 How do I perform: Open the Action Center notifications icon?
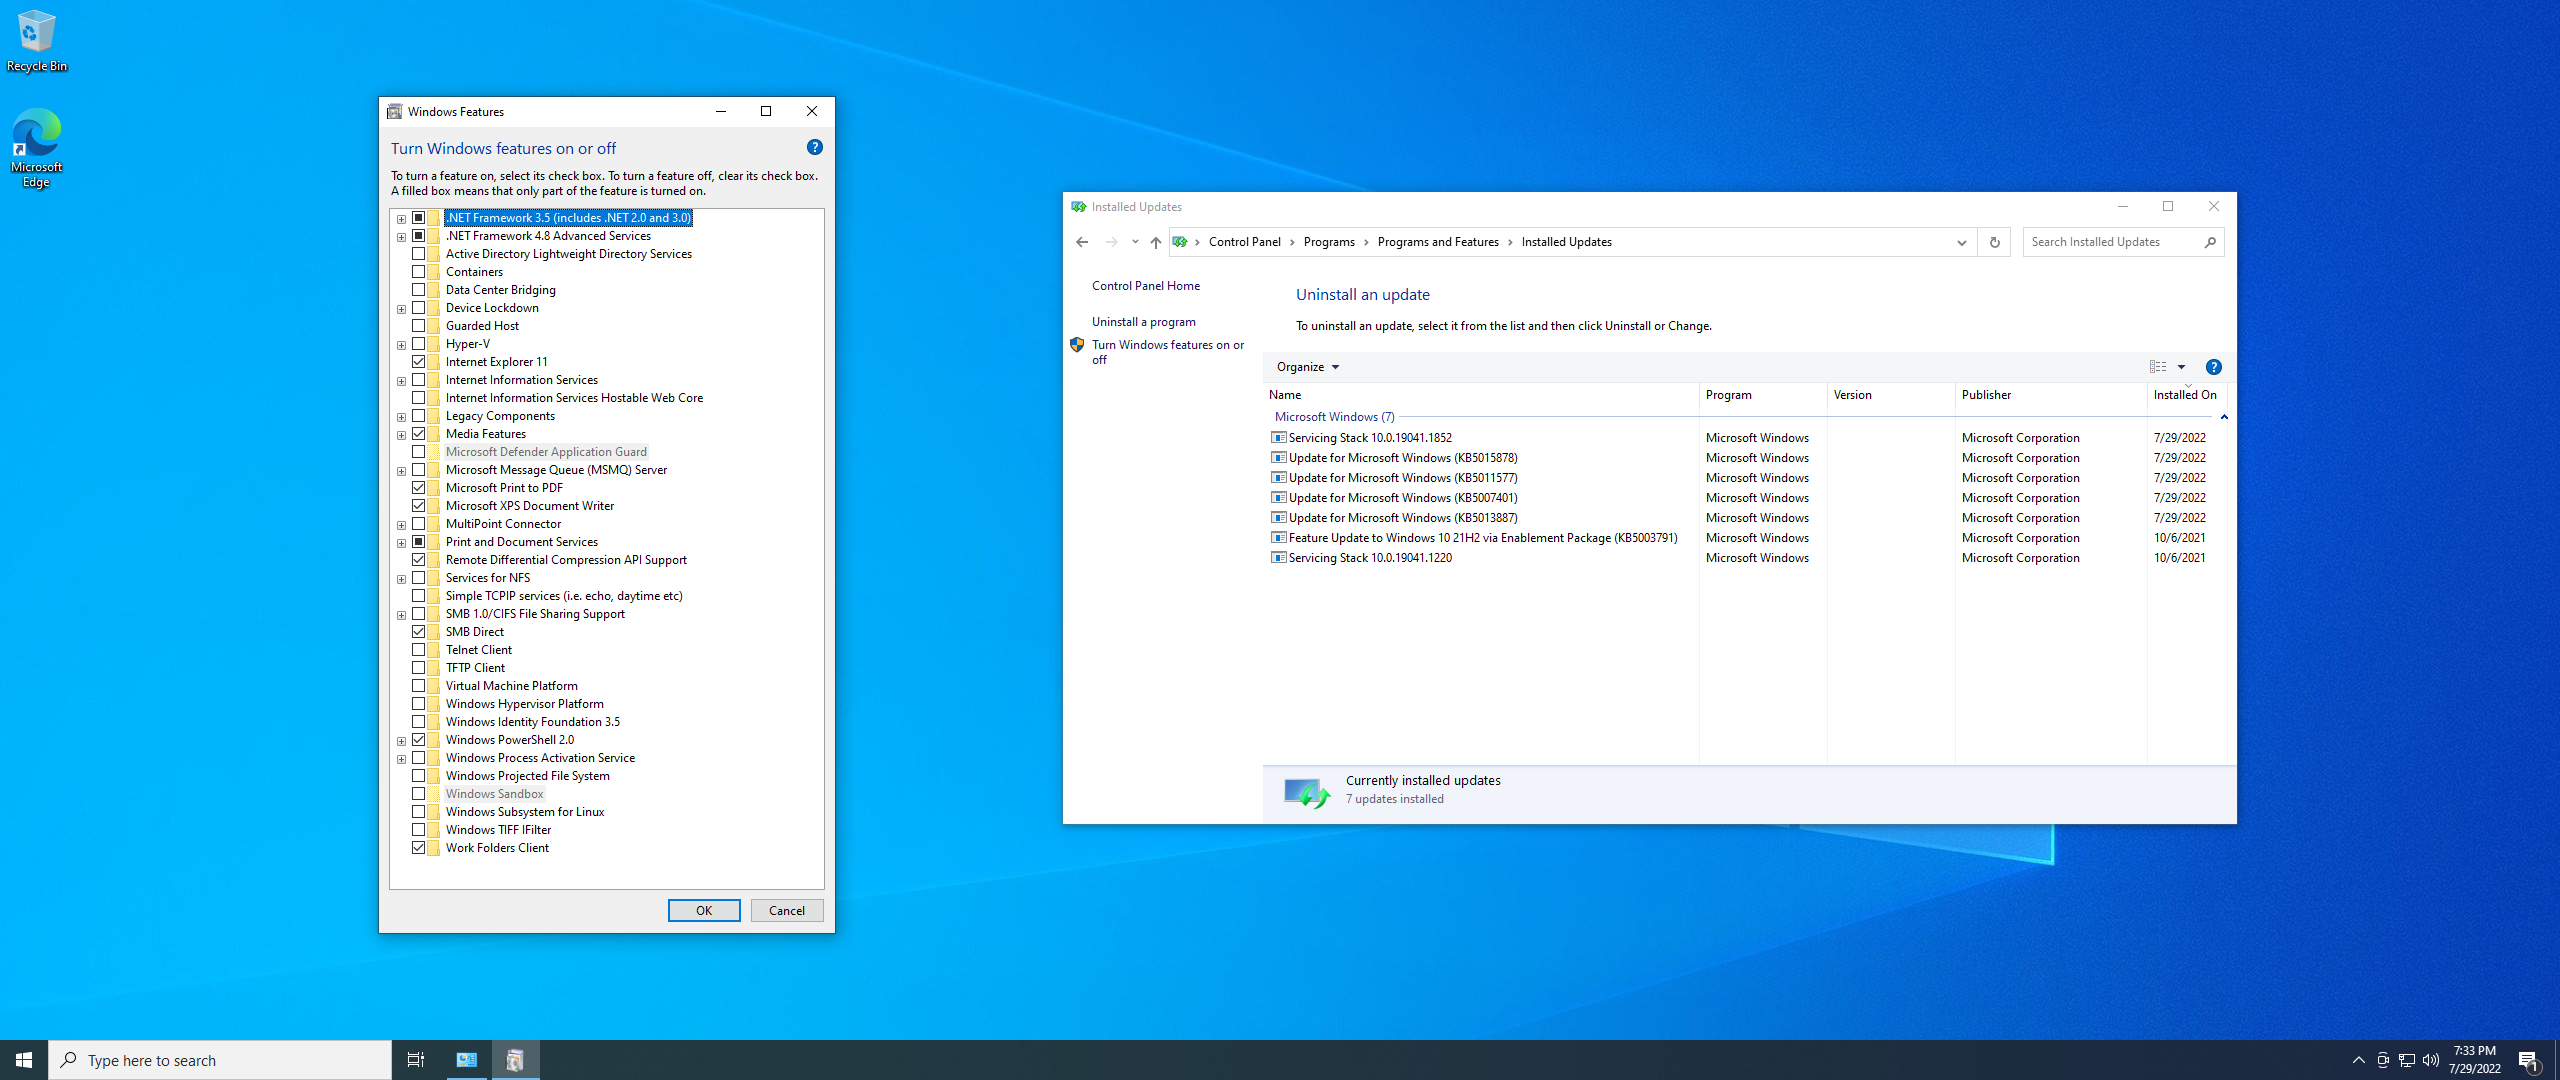(x=2528, y=1060)
